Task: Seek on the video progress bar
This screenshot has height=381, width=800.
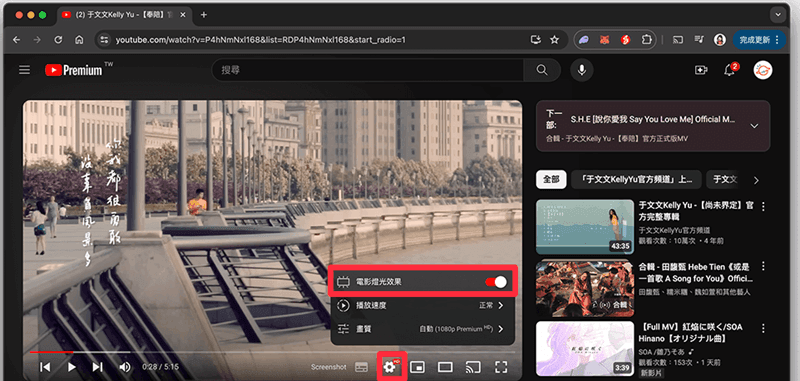Action: pyautogui.click(x=272, y=352)
